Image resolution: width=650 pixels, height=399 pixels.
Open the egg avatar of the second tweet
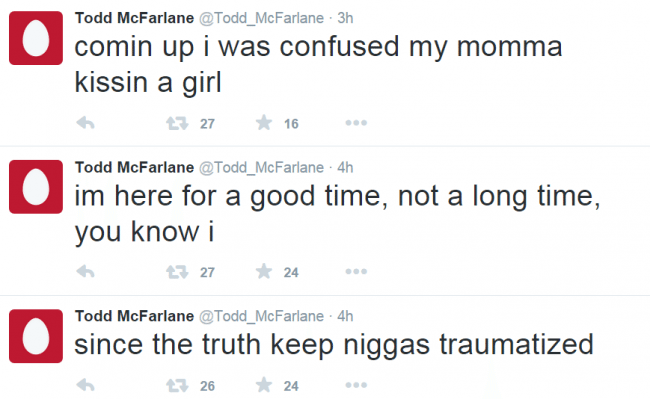pyautogui.click(x=36, y=187)
